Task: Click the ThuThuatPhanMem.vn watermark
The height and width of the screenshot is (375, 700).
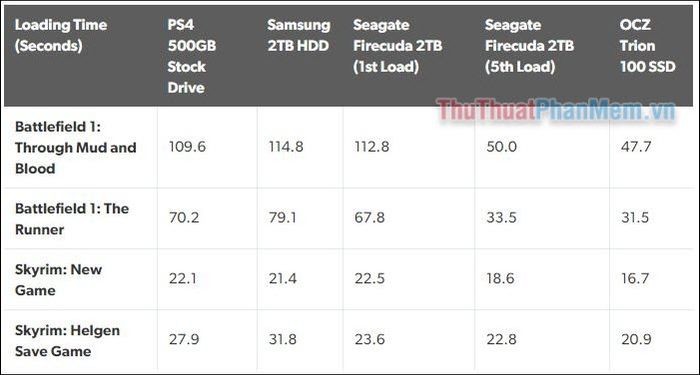Action: click(x=555, y=110)
